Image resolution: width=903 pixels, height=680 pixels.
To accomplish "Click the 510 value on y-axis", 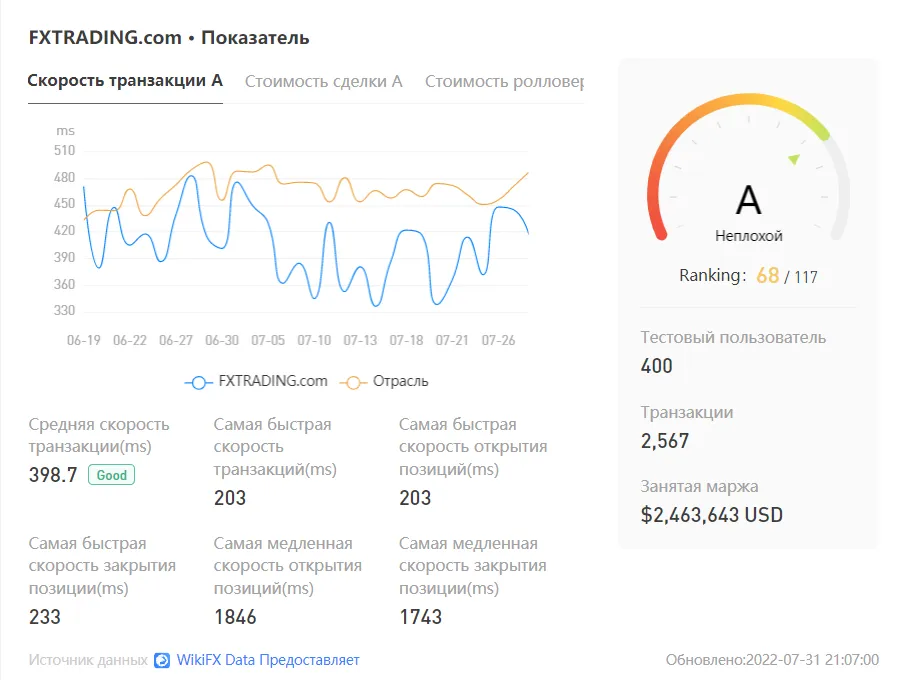I will tap(64, 151).
